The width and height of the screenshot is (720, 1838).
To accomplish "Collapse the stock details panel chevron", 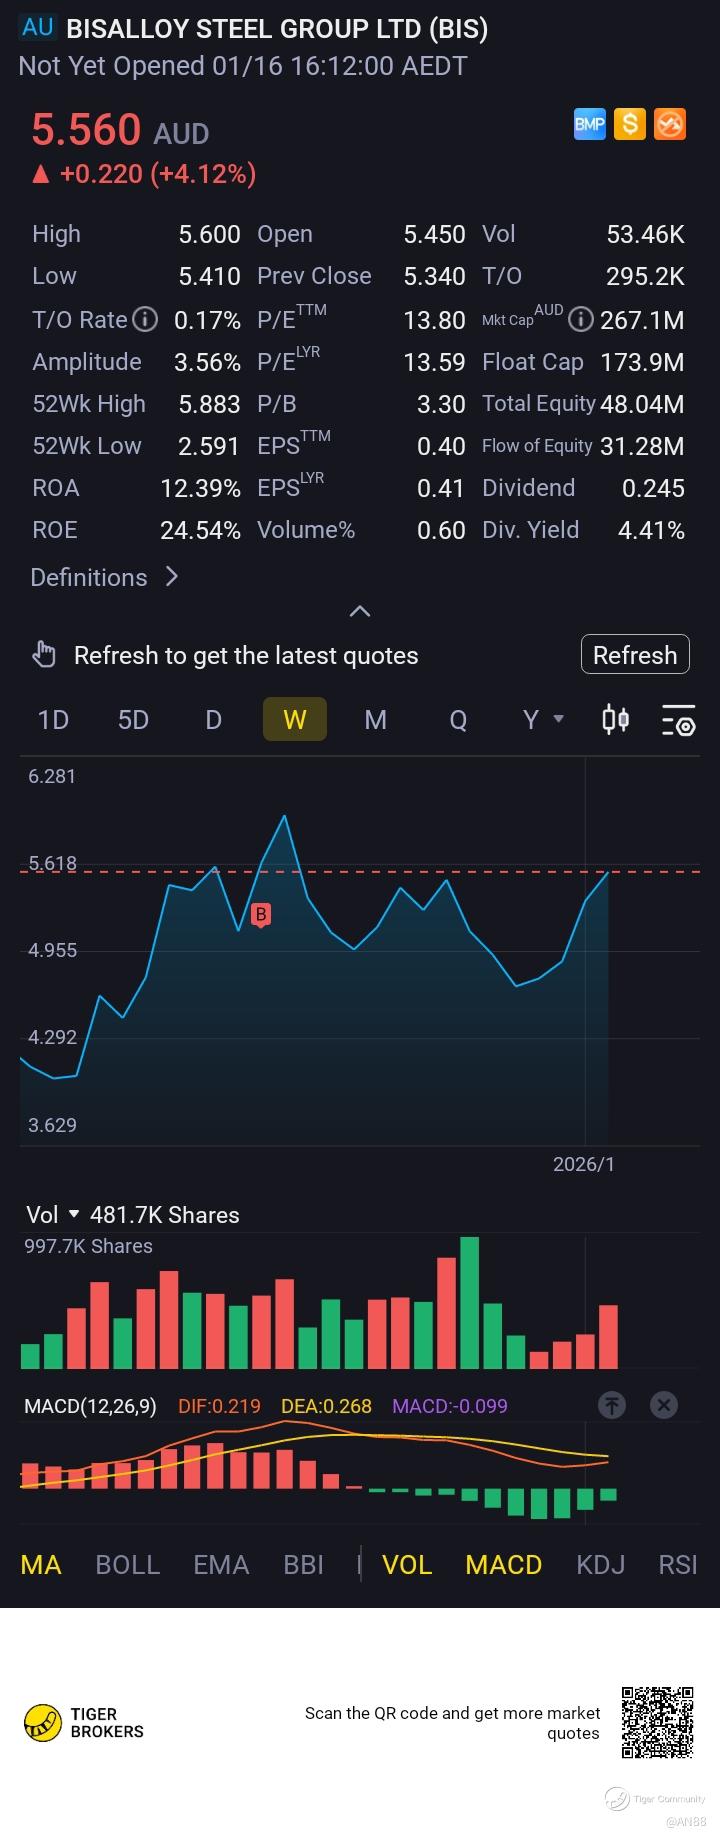I will (x=360, y=611).
